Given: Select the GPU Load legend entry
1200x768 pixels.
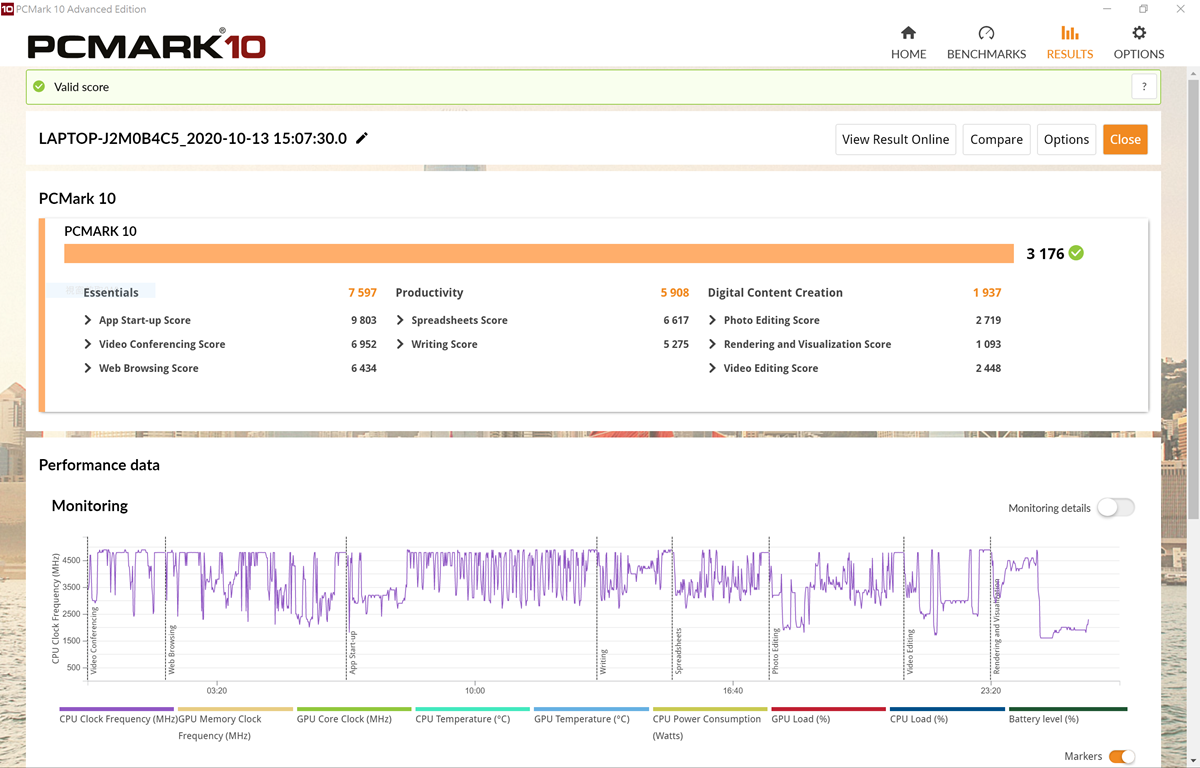Looking at the screenshot, I should (829, 715).
